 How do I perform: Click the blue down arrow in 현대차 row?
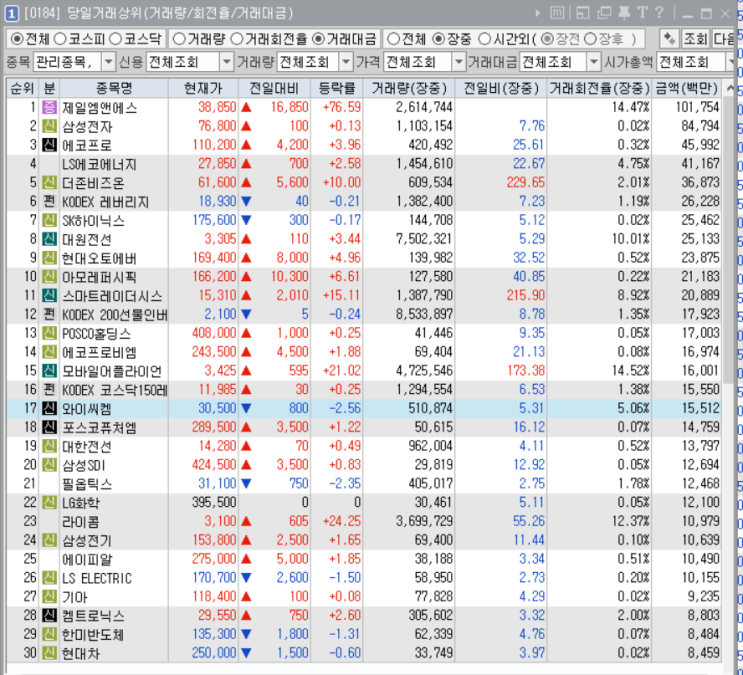pos(246,653)
